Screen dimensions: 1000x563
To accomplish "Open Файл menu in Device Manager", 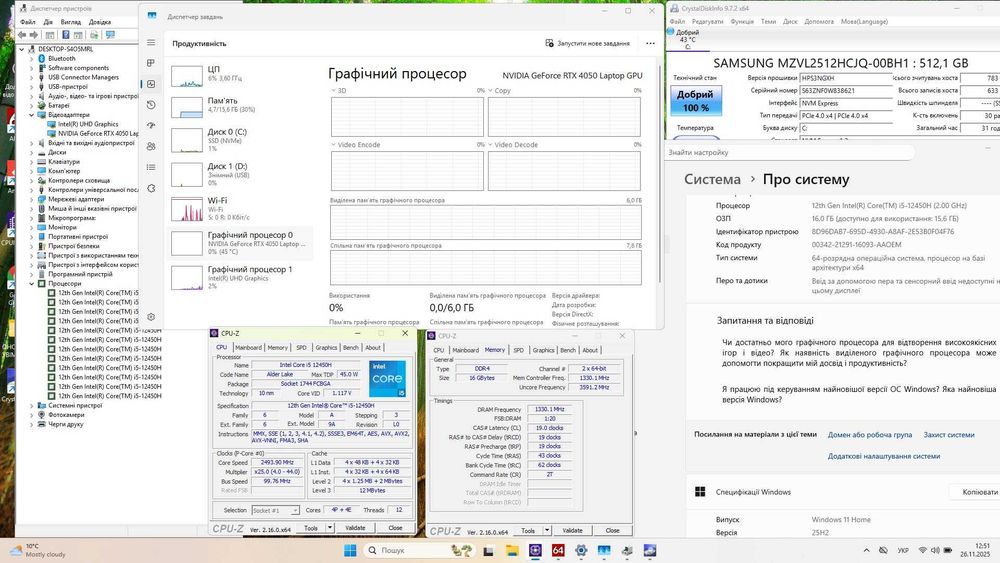I will (x=27, y=22).
